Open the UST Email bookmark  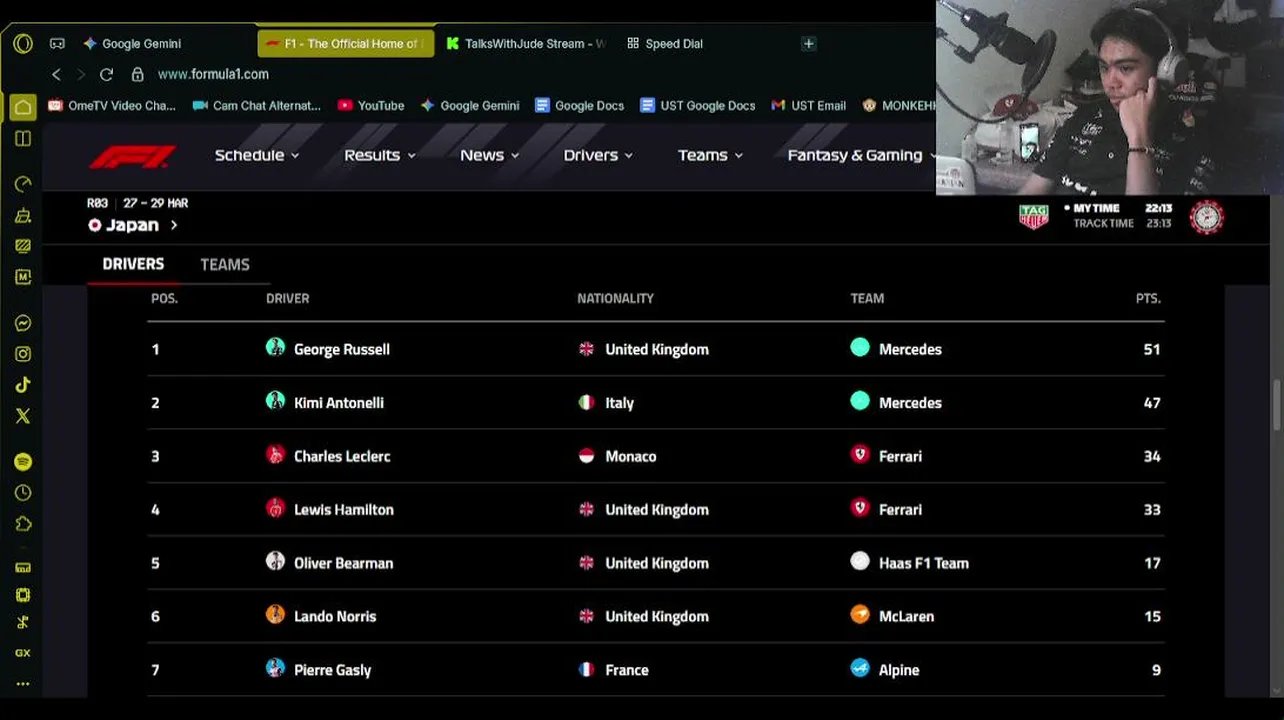tap(809, 105)
